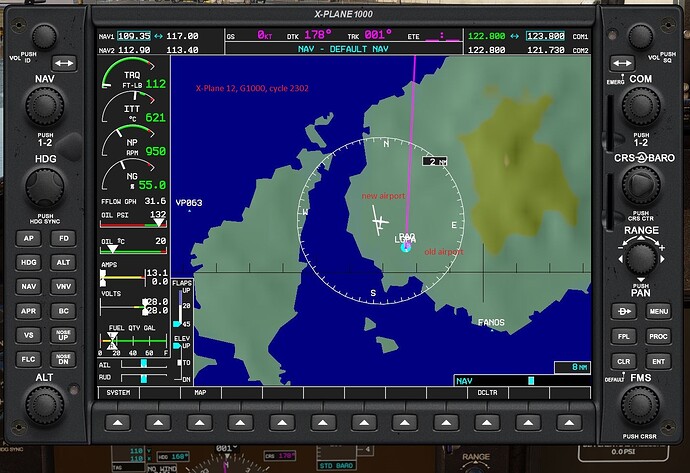690x473 pixels.
Task: Click the NAV1 standby frequency 117.00
Action: pyautogui.click(x=182, y=36)
